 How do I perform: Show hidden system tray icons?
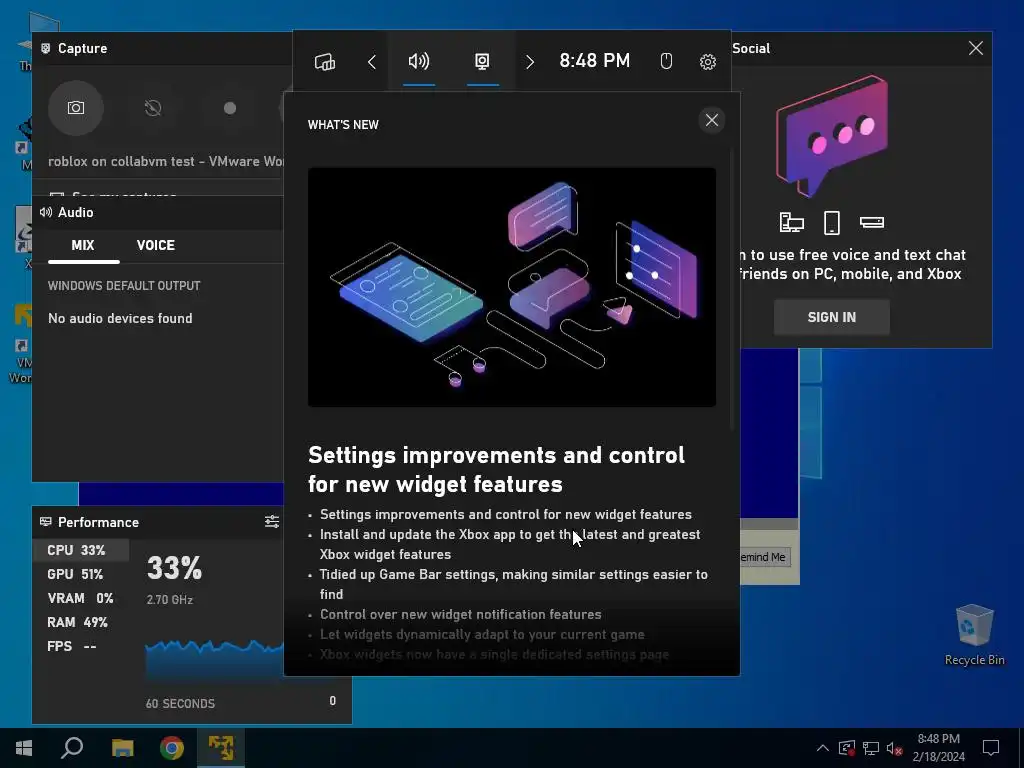point(823,748)
